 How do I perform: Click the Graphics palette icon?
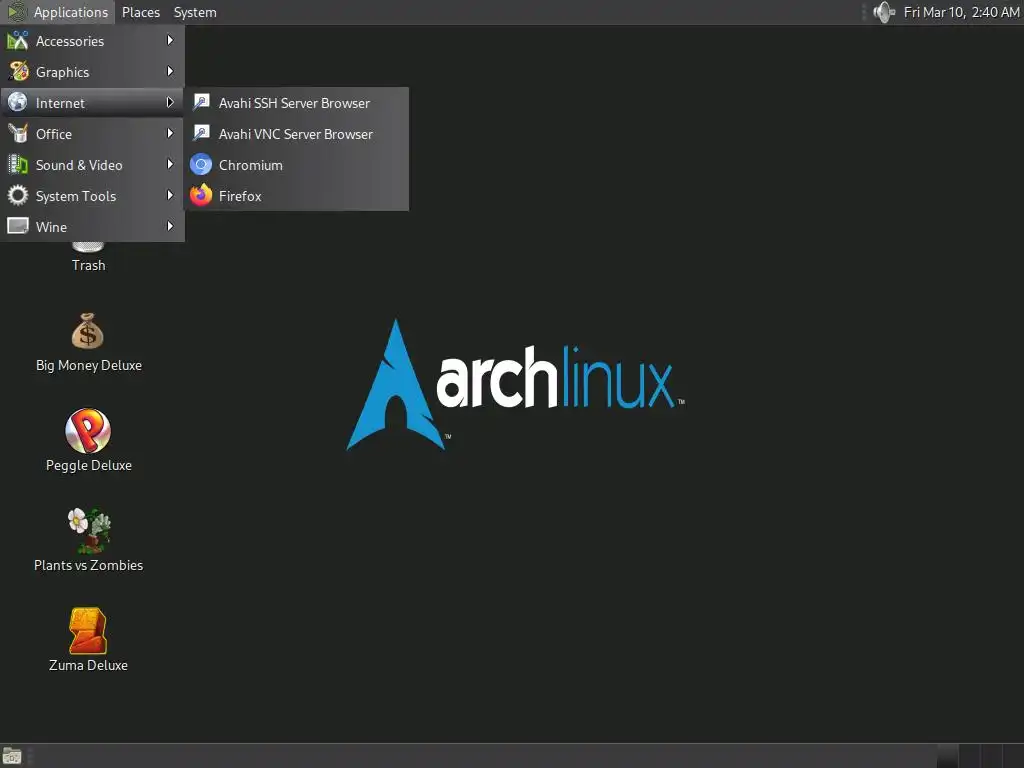pos(18,71)
